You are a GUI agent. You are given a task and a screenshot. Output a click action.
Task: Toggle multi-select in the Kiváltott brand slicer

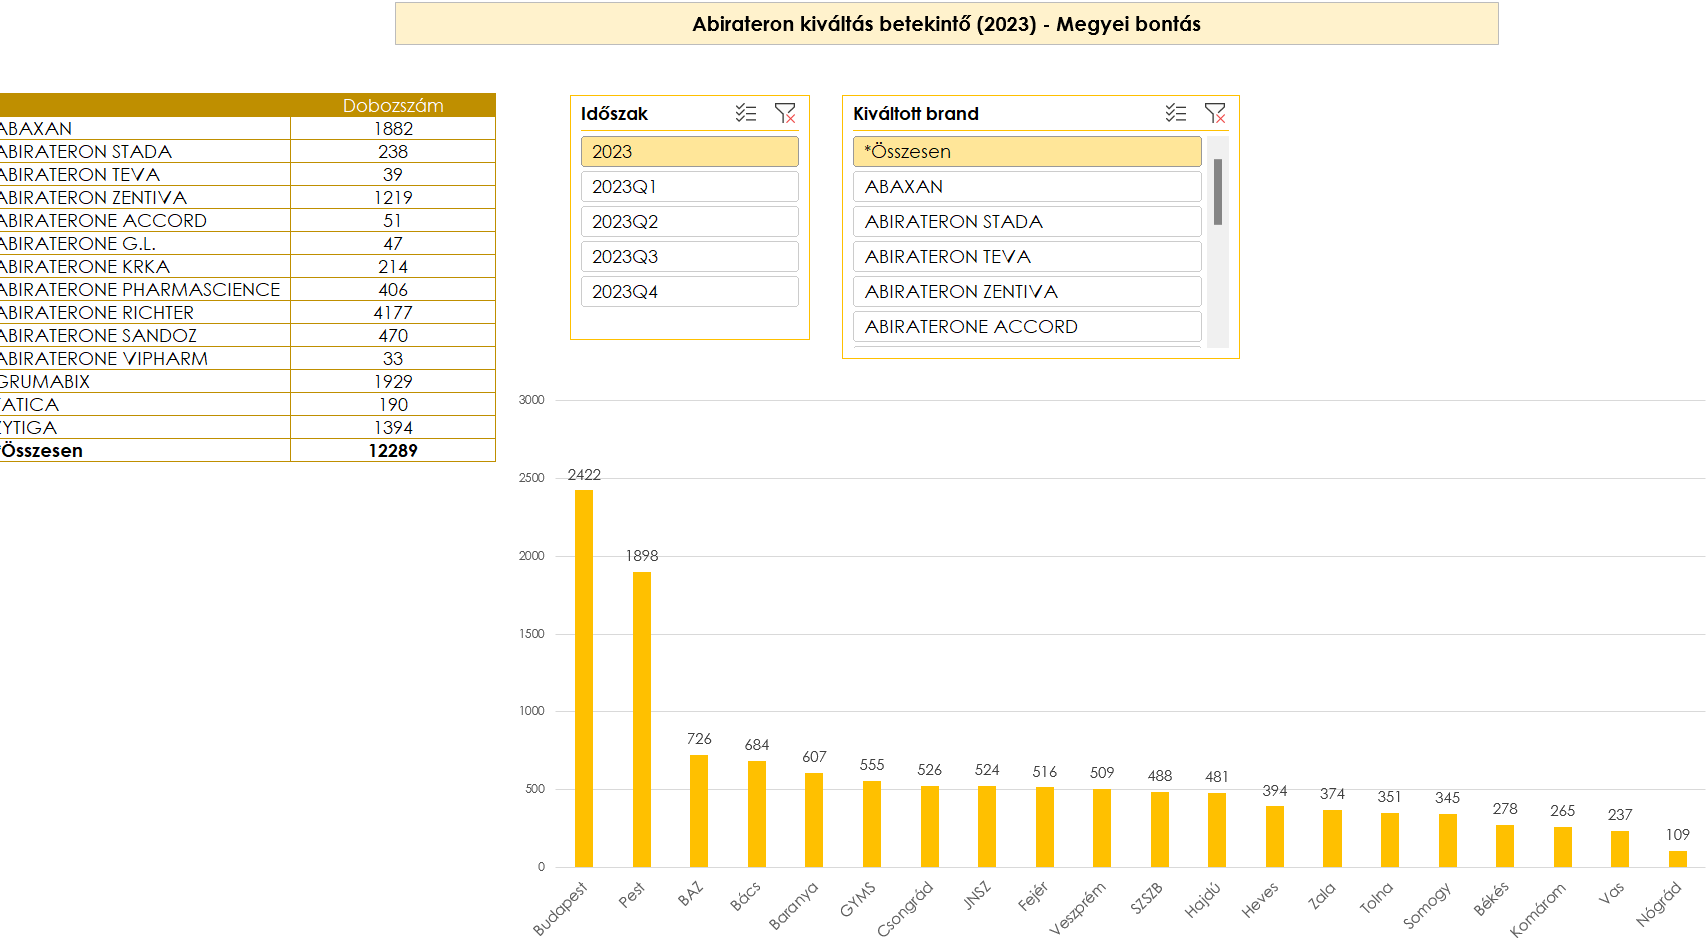coord(1176,113)
